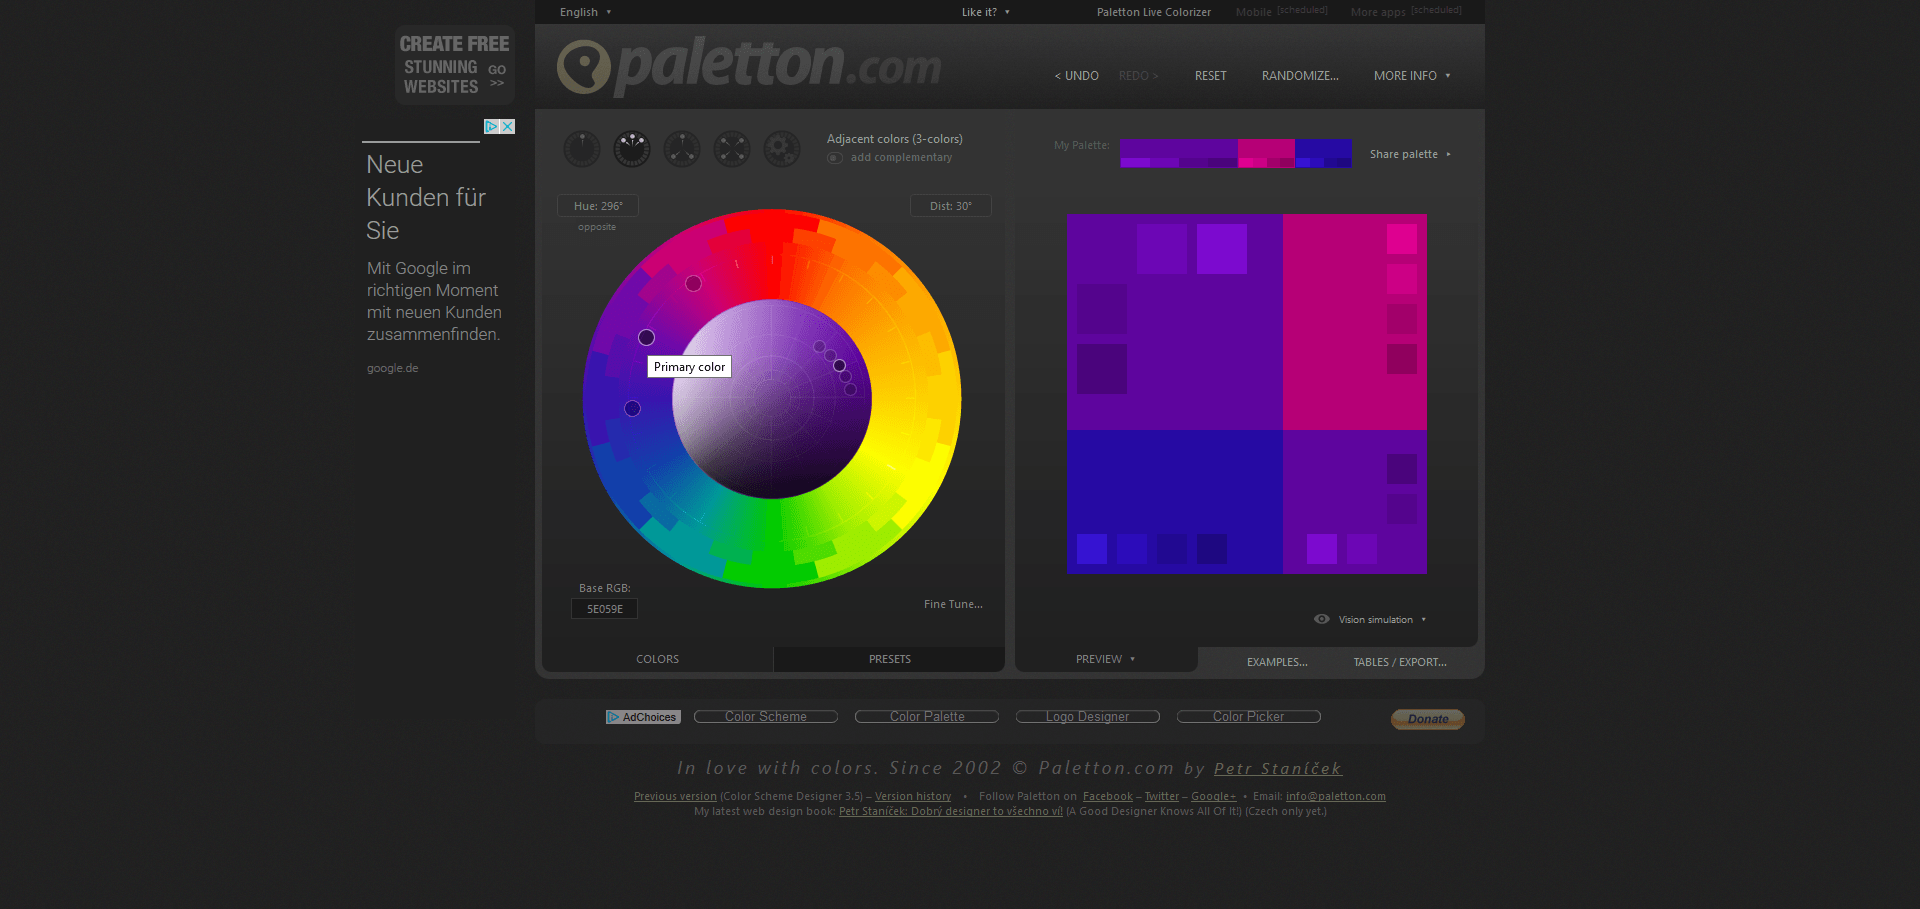Click RESET in the top menu

pyautogui.click(x=1210, y=76)
